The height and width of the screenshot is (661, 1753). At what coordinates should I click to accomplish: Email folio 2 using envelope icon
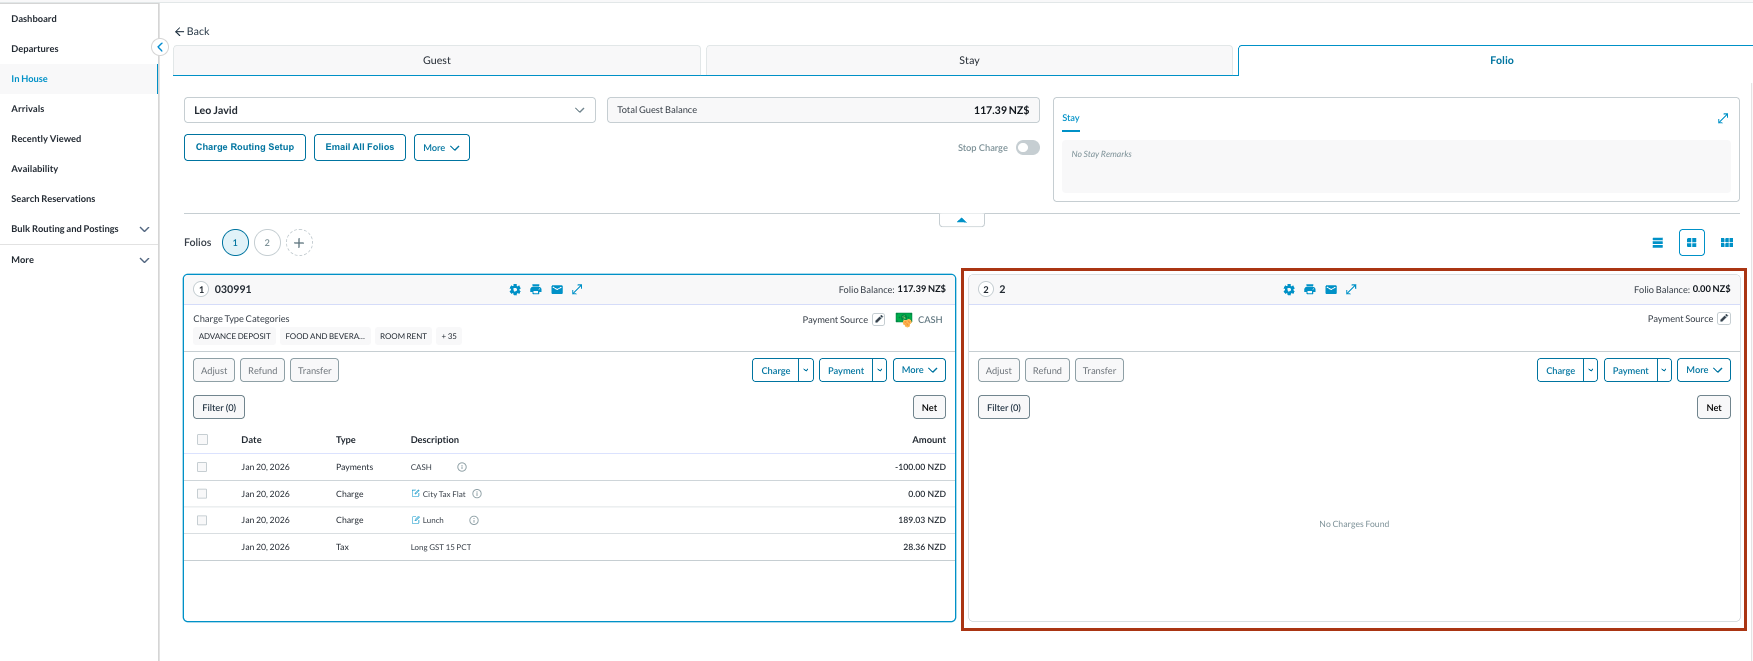[x=1331, y=290]
